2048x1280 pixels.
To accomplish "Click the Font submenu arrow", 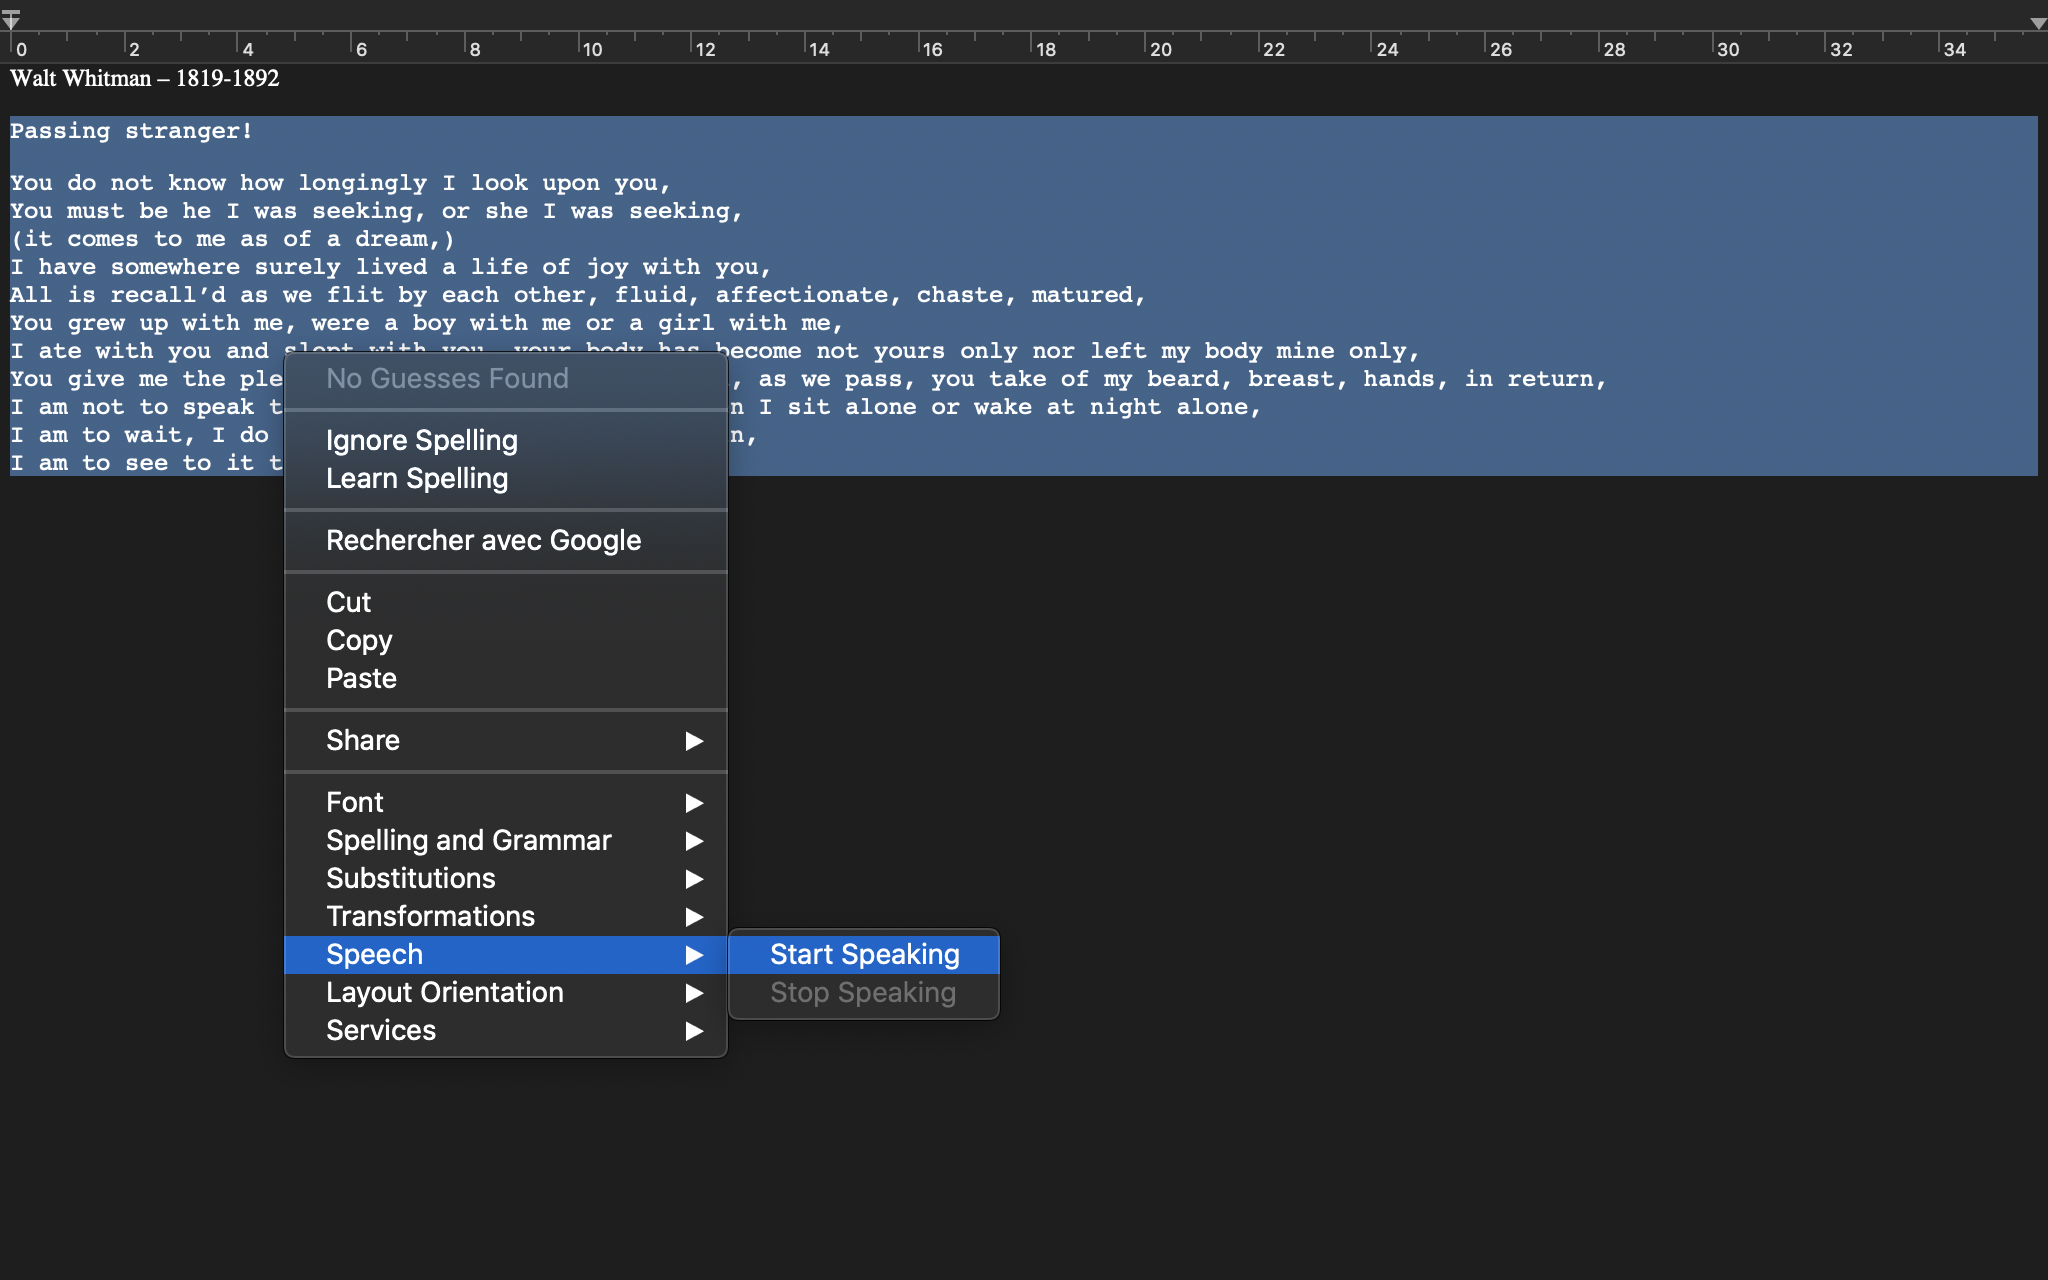I will point(694,803).
